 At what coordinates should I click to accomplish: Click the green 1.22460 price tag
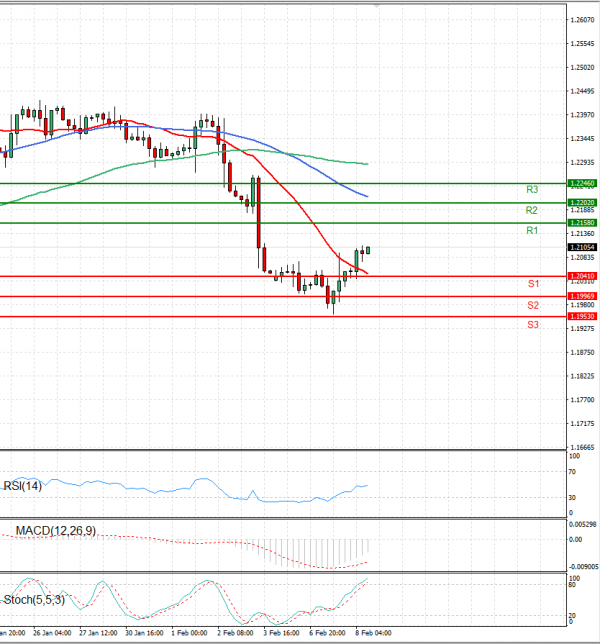[x=582, y=183]
